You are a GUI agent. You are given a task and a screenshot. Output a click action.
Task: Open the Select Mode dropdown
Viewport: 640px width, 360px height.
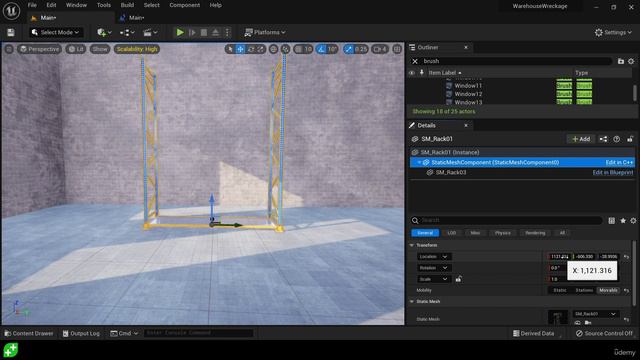[x=55, y=32]
